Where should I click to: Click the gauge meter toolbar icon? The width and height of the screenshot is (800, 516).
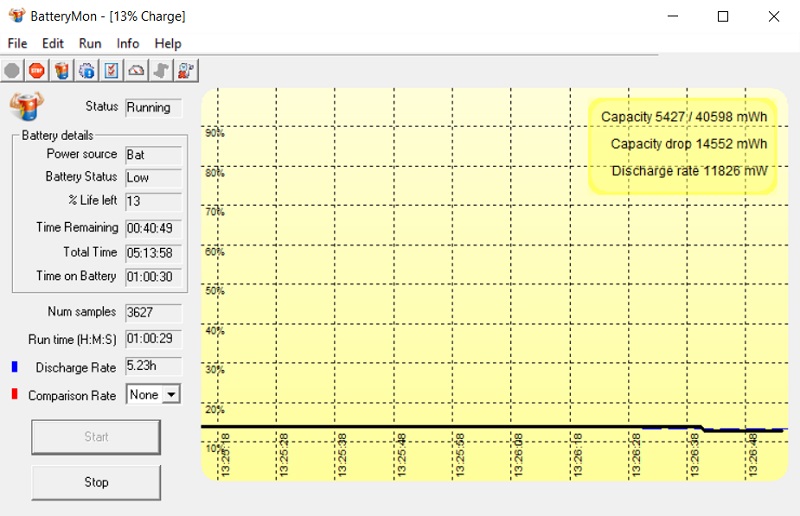(x=137, y=70)
